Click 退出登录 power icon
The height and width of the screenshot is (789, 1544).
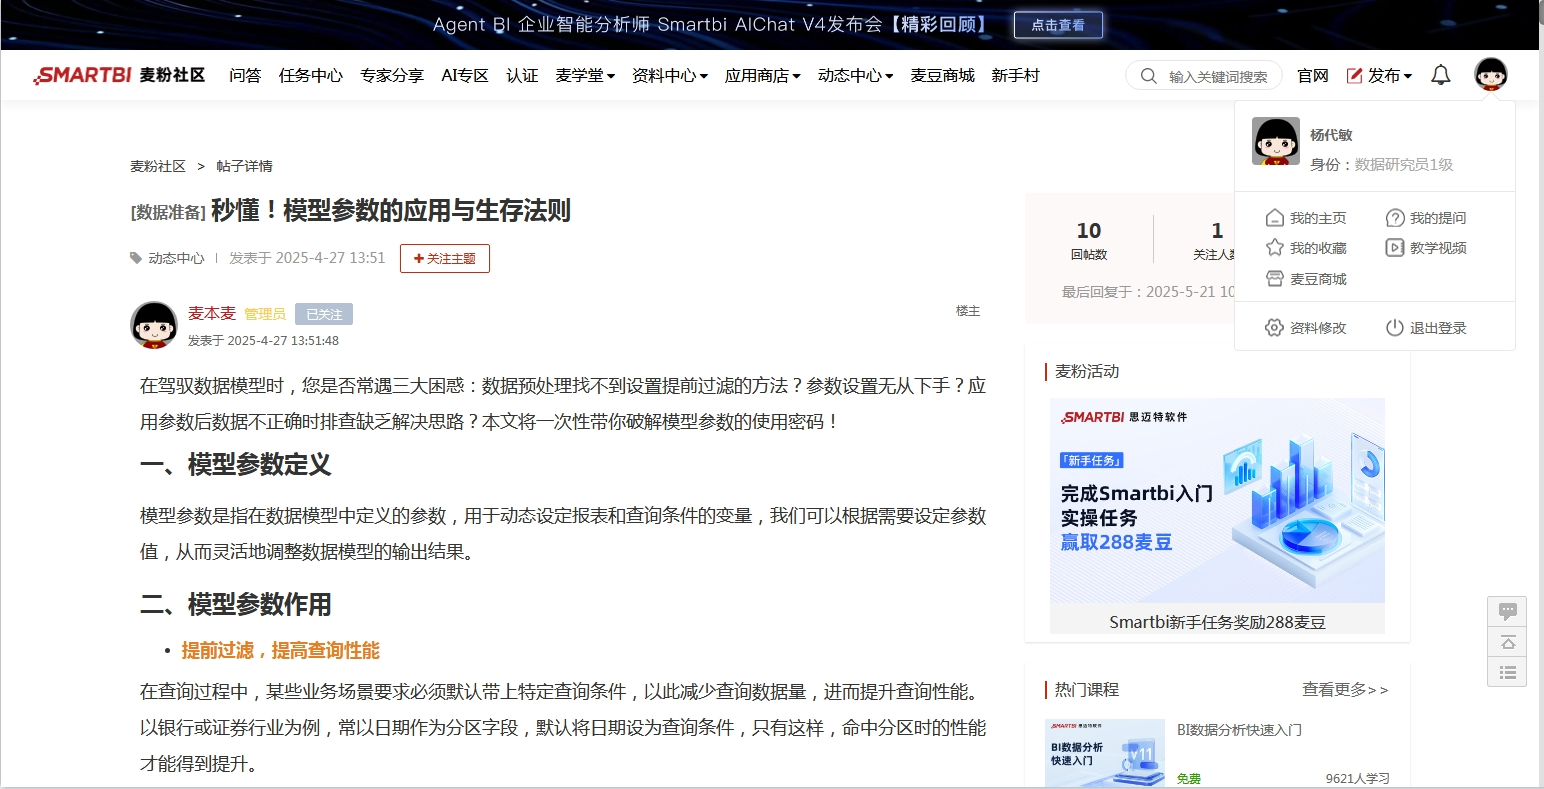click(x=1394, y=328)
